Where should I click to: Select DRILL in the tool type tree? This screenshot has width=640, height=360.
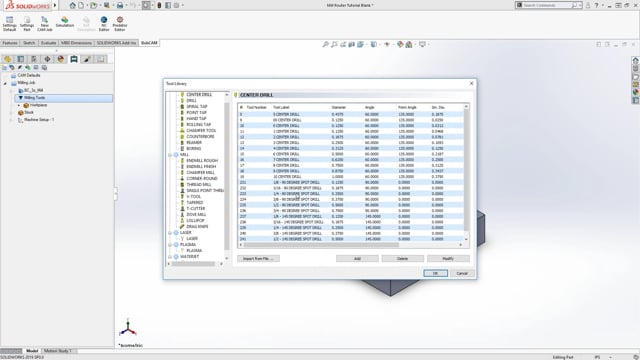[191, 100]
